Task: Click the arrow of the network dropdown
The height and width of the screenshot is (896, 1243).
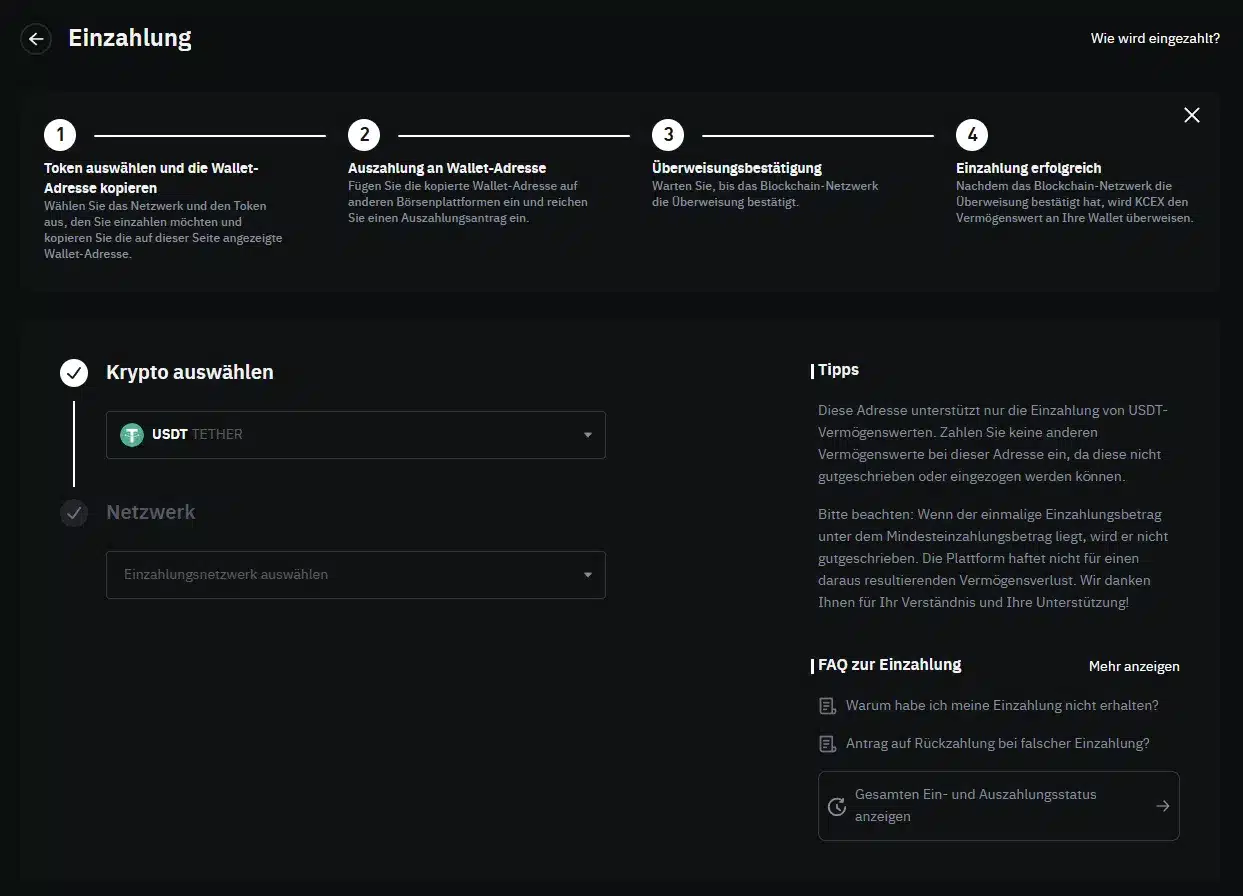Action: tap(588, 575)
